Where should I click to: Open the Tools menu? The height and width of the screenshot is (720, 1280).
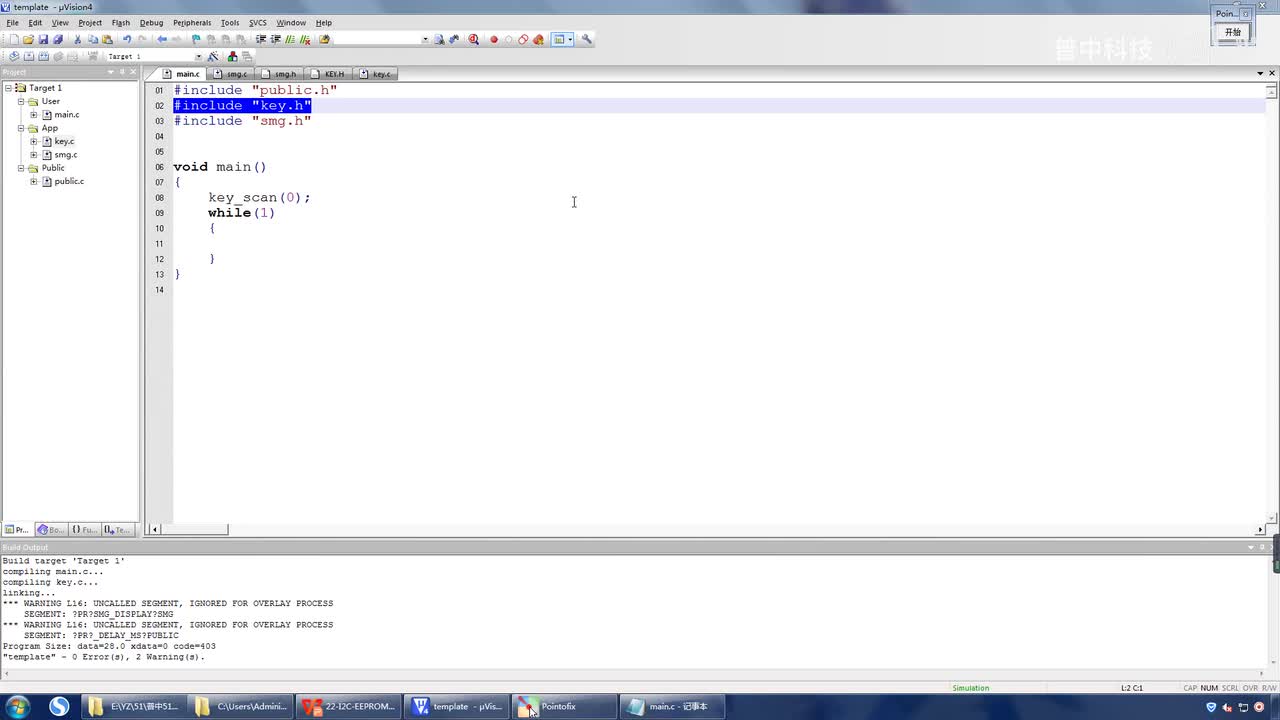click(230, 22)
